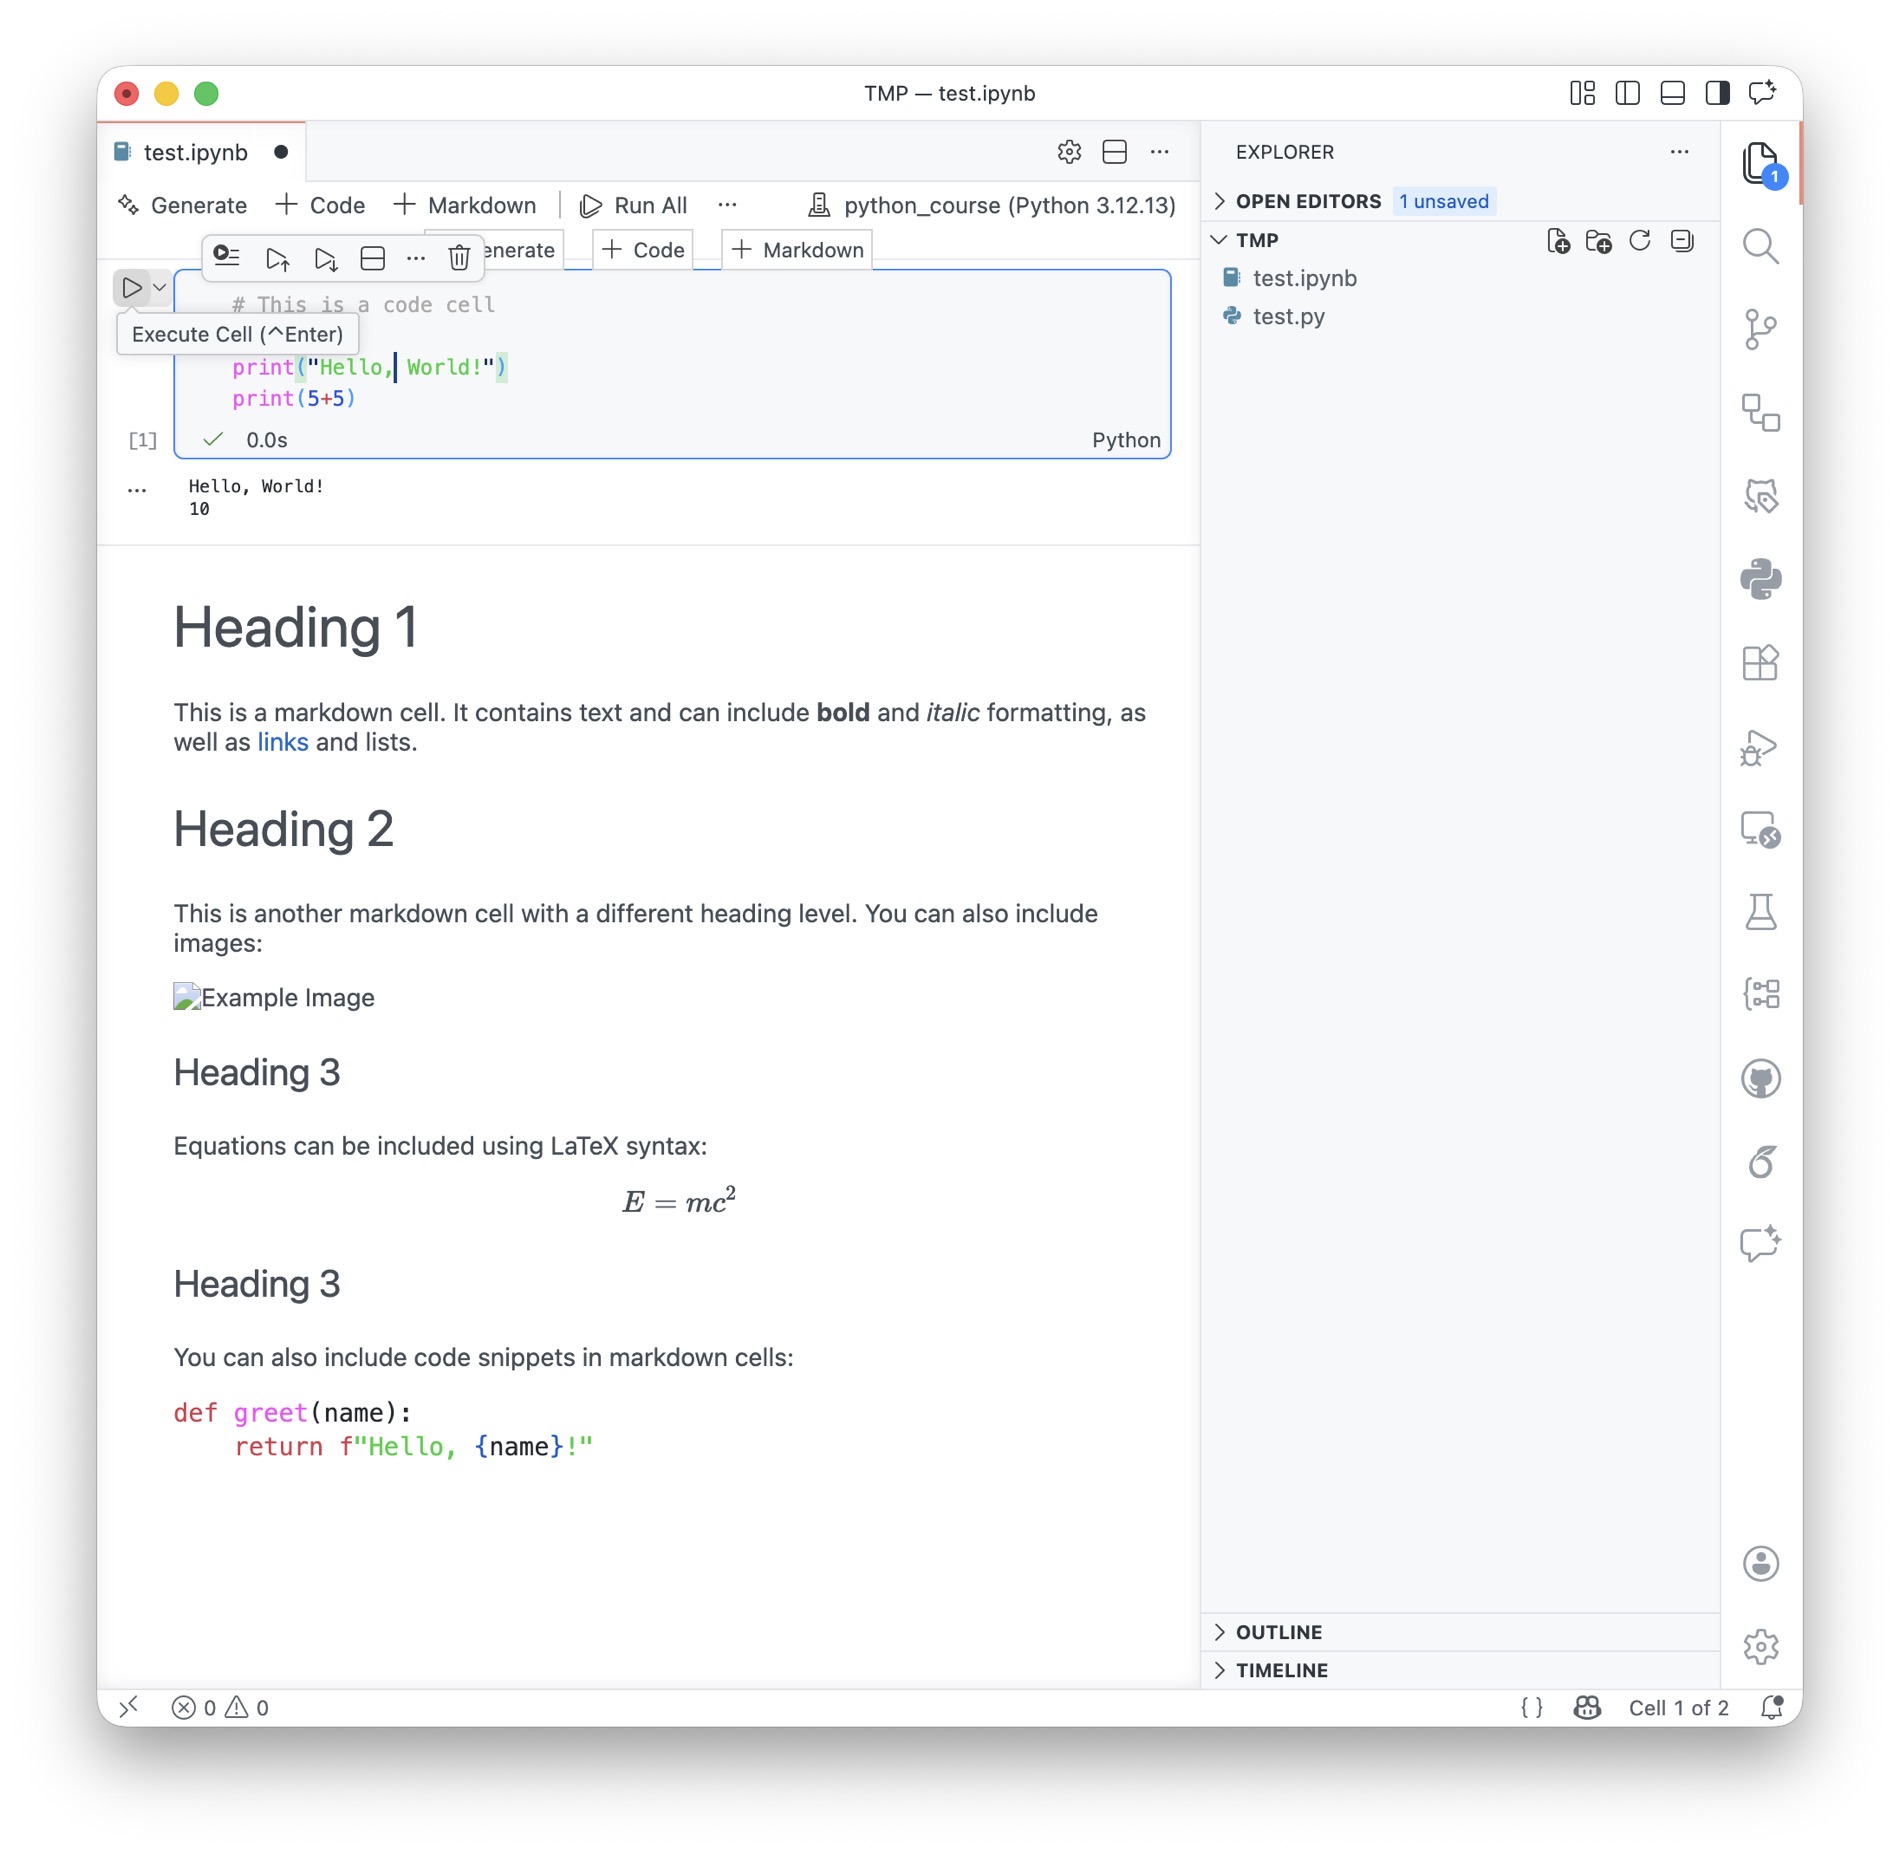Open the Search view in activity bar
Screen dimensions: 1900x1855
(x=1759, y=246)
